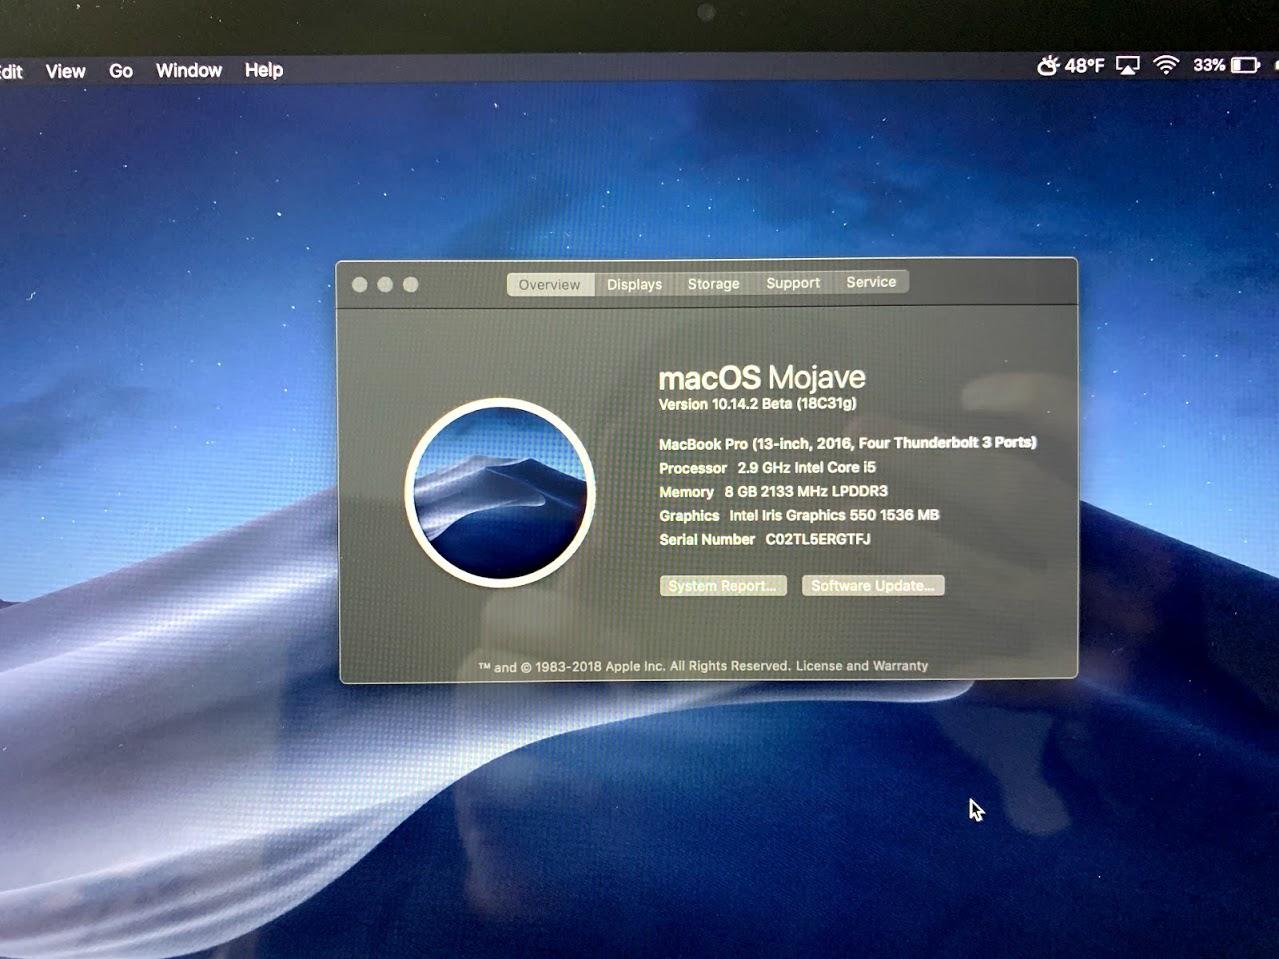Click the graphics value Intel Iris Graphics 550
This screenshot has height=959, width=1279.
(802, 515)
